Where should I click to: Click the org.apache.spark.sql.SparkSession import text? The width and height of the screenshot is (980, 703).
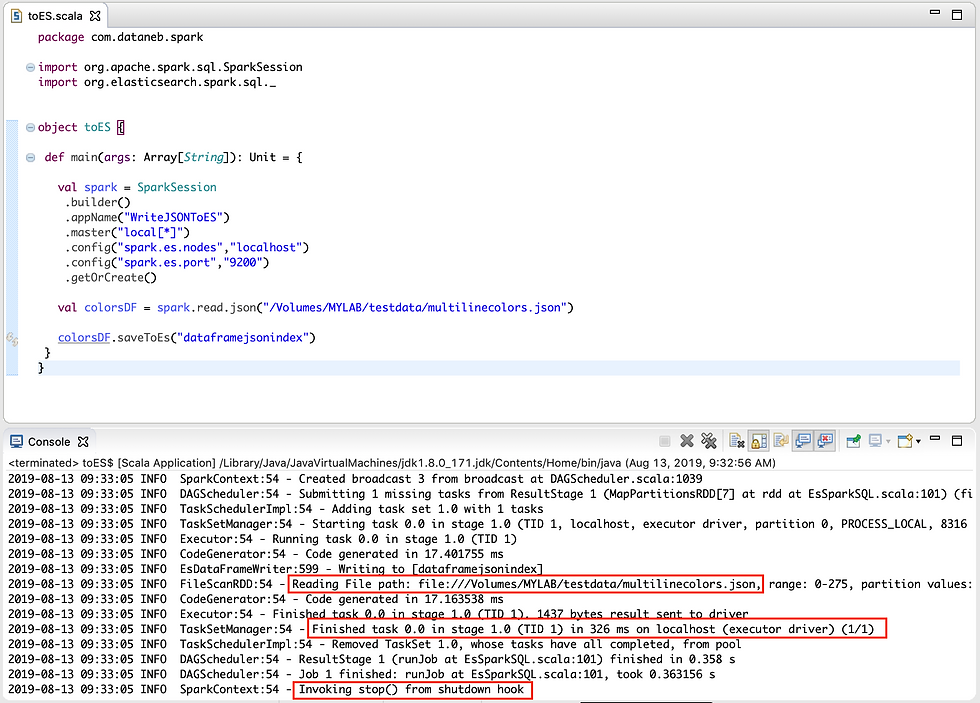193,67
